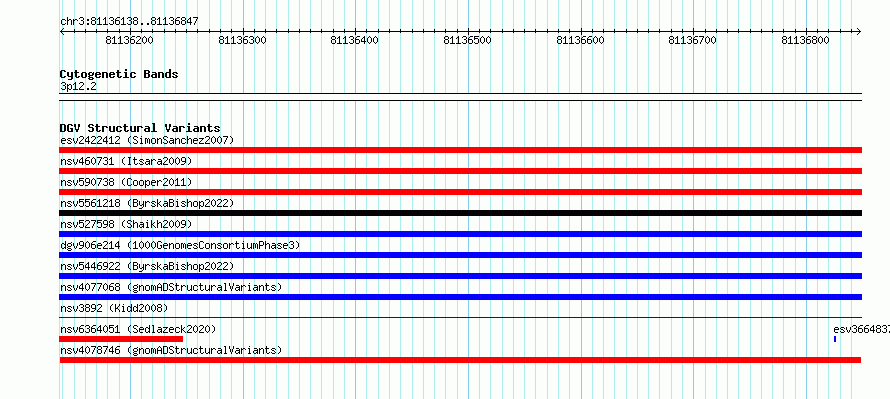
Task: Select the blue nsv527598 (Shaikh2009) bar
Action: point(460,234)
